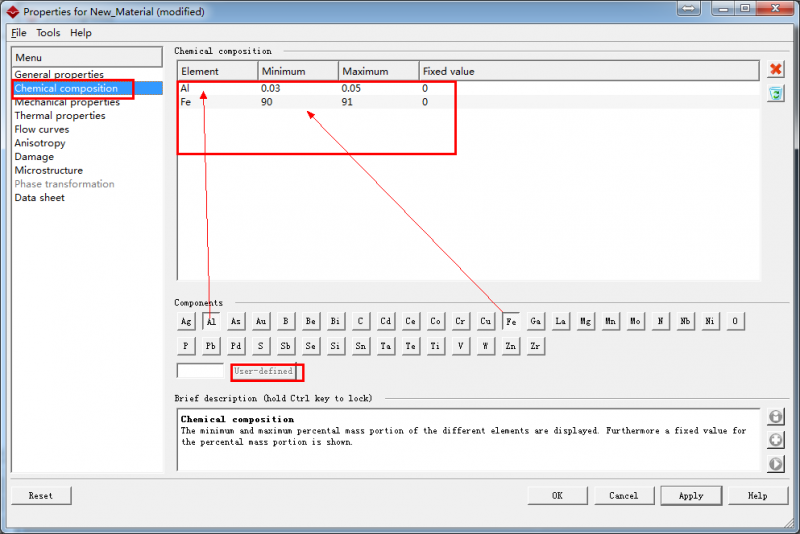This screenshot has height=534, width=800.
Task: Click the play arrow description icon
Action: pos(776,464)
